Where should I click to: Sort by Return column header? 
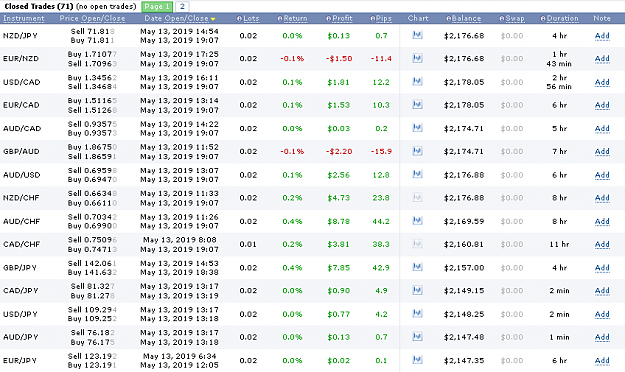point(295,18)
